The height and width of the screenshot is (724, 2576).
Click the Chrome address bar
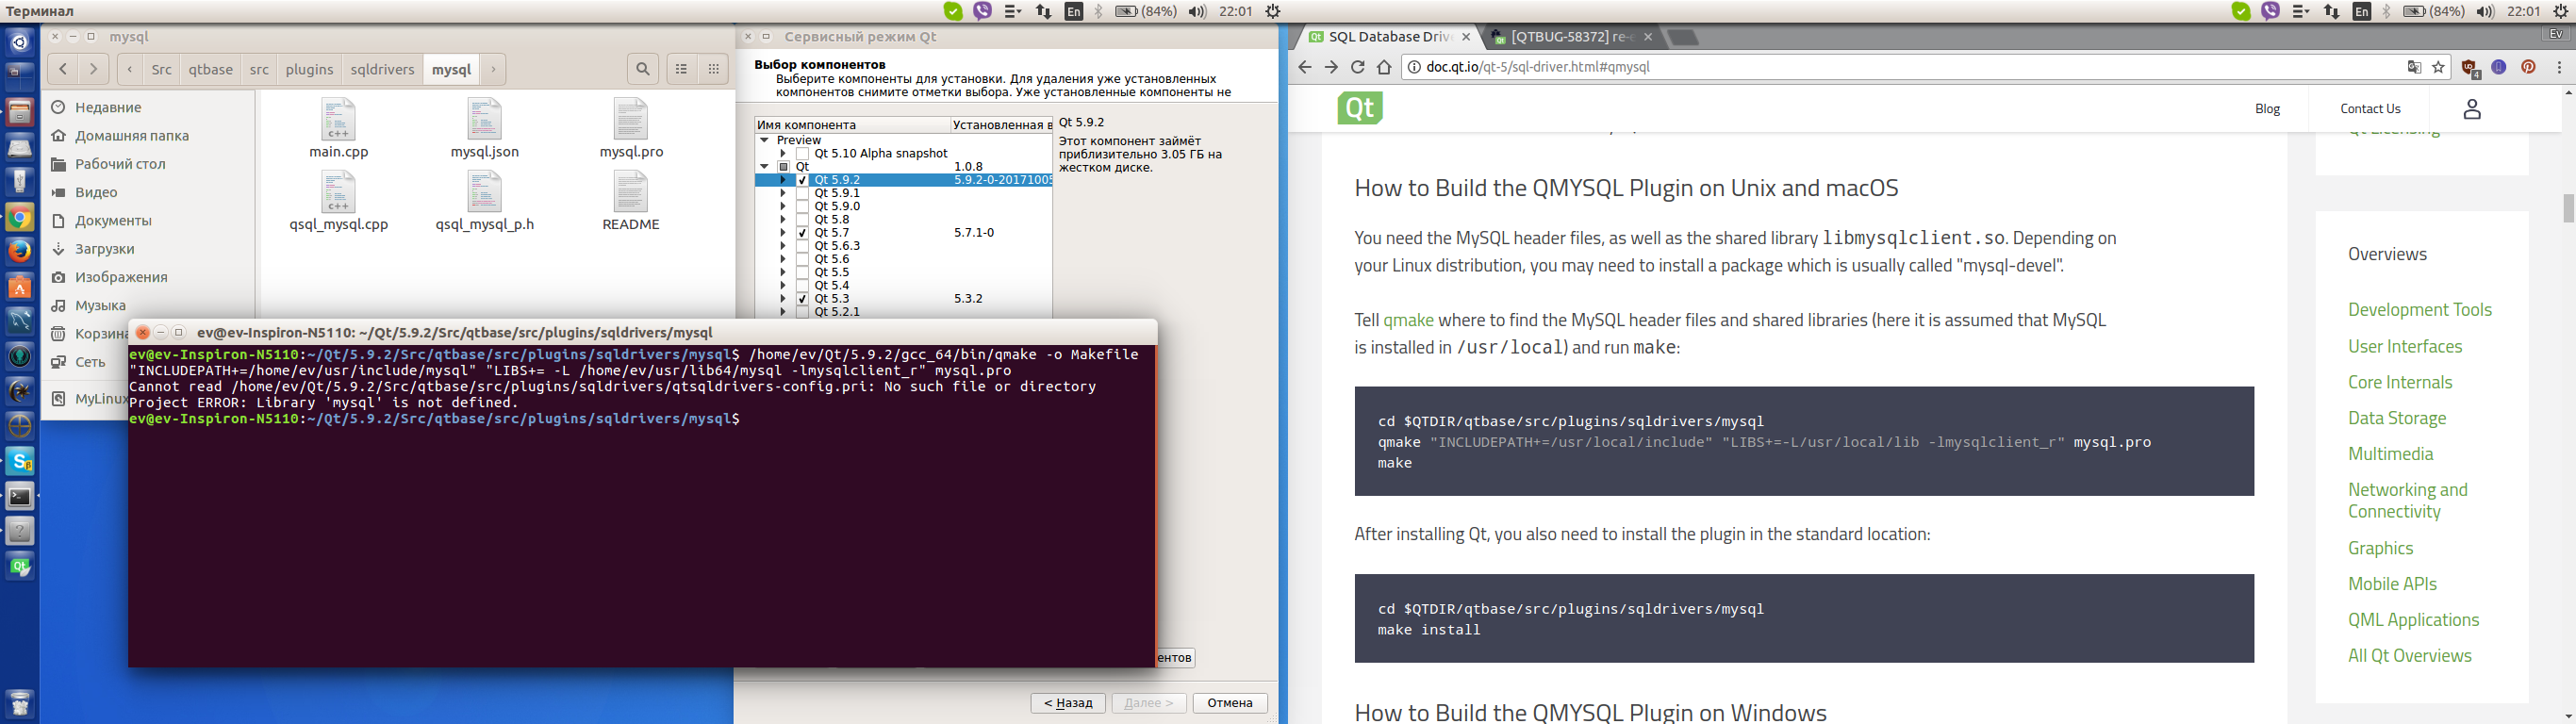pos(1900,67)
